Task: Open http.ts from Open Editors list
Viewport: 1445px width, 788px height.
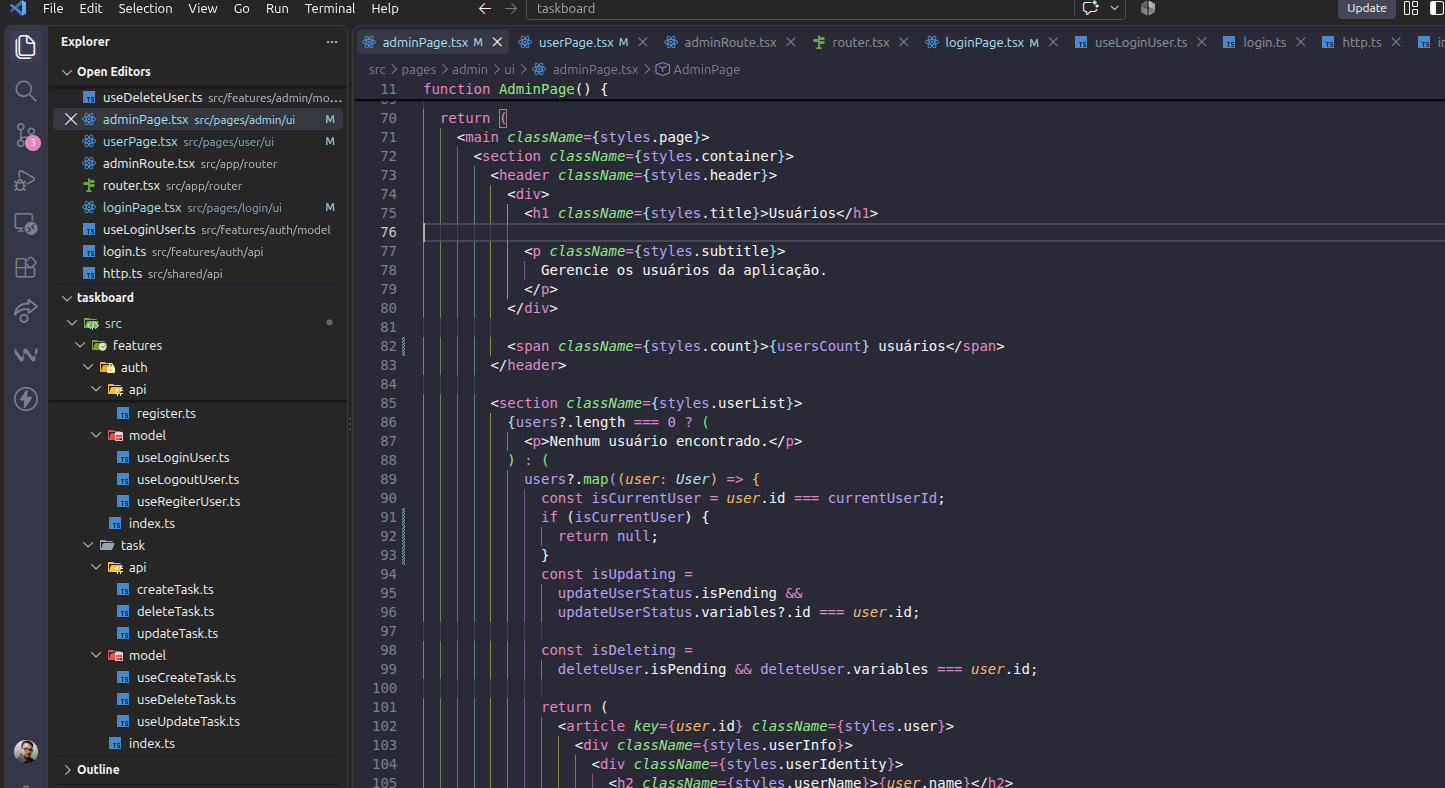Action: coord(122,274)
